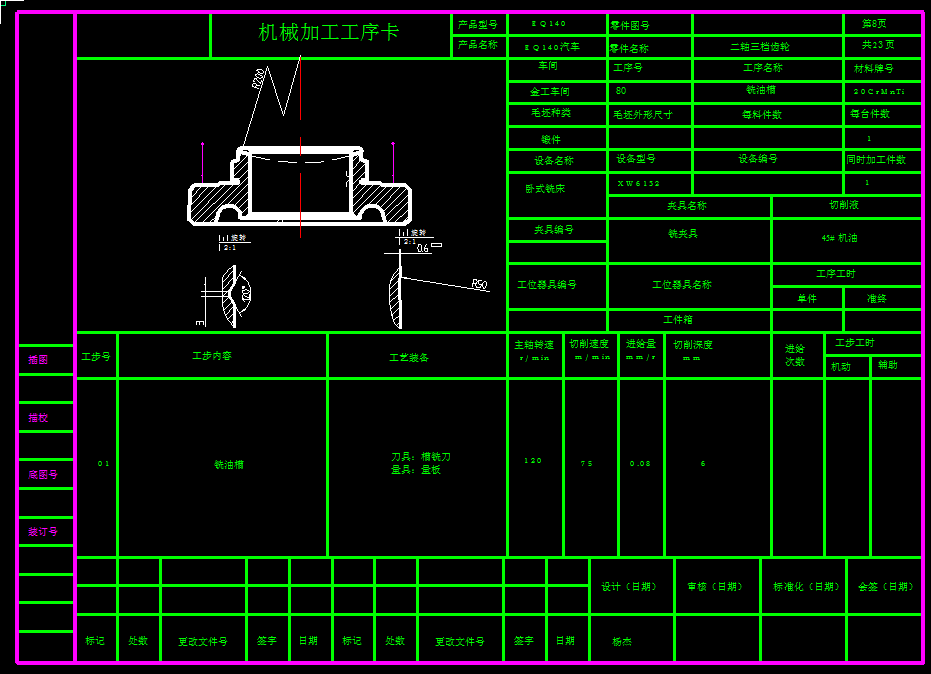The image size is (931, 674).
Task: Click the 刀具：槽铣刀 tooling text
Action: [420, 457]
